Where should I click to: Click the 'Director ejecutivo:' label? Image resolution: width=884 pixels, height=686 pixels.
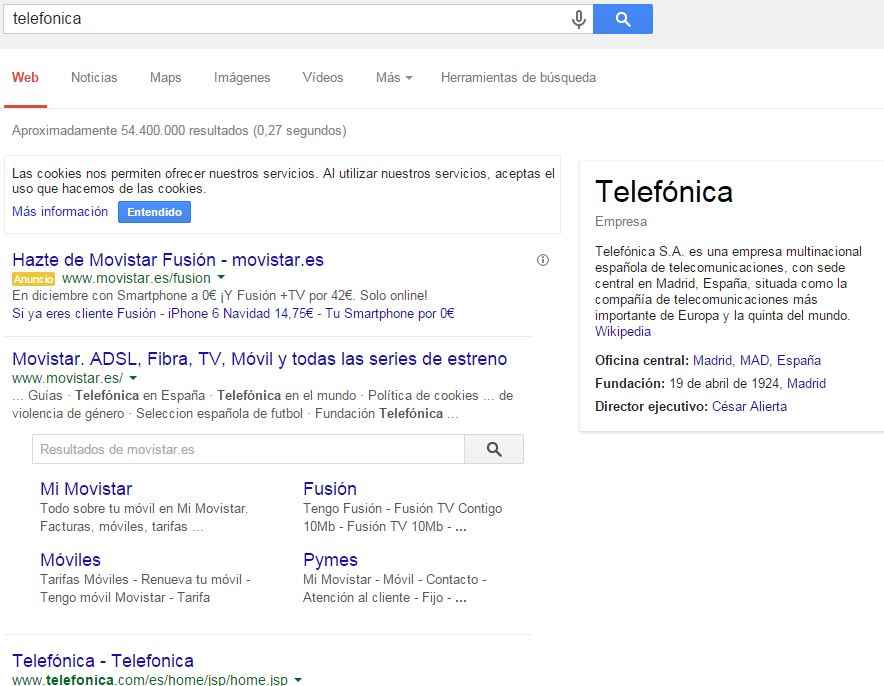click(x=651, y=406)
